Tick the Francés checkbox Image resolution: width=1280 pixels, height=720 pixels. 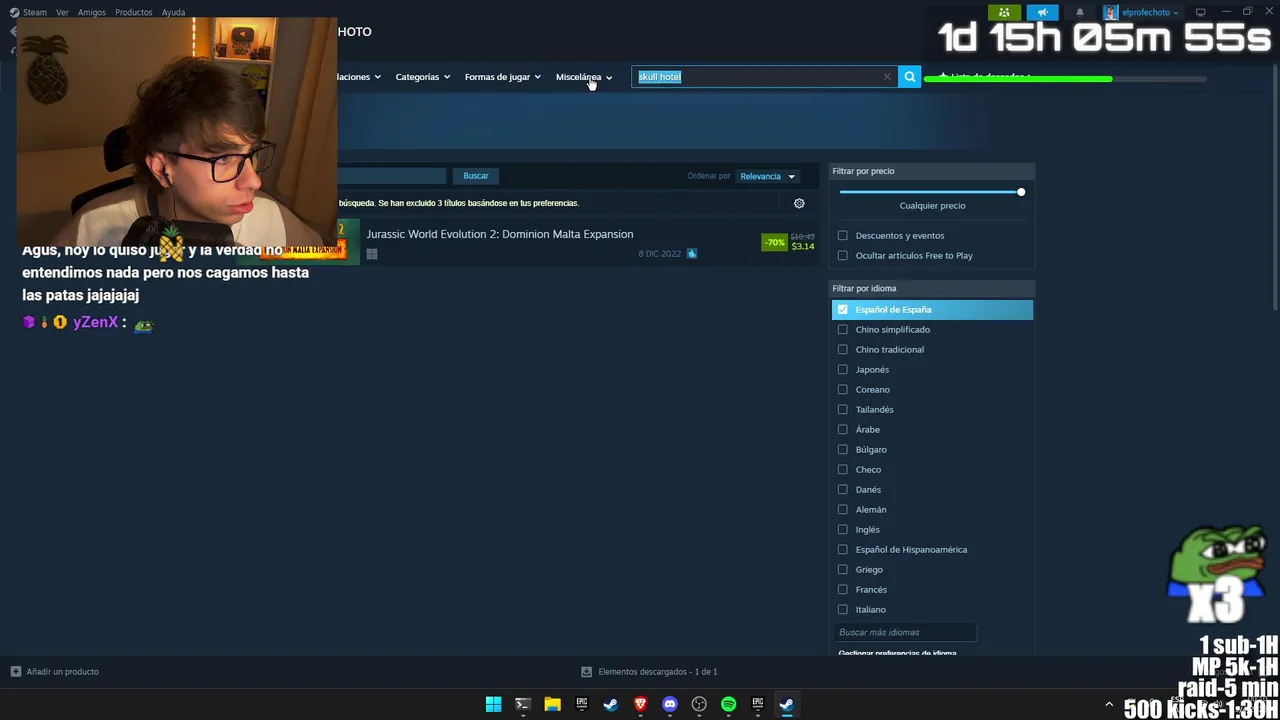pos(843,590)
